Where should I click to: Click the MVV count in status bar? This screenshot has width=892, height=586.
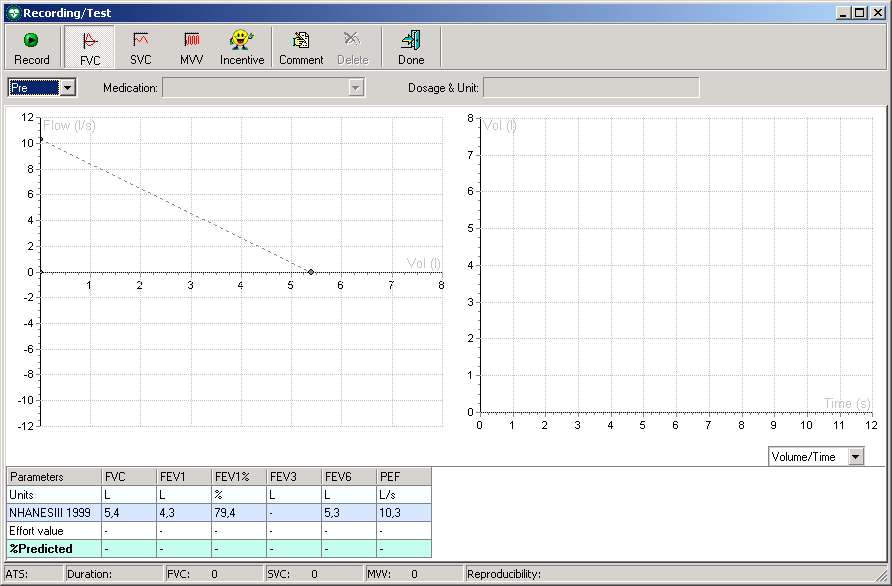click(414, 574)
